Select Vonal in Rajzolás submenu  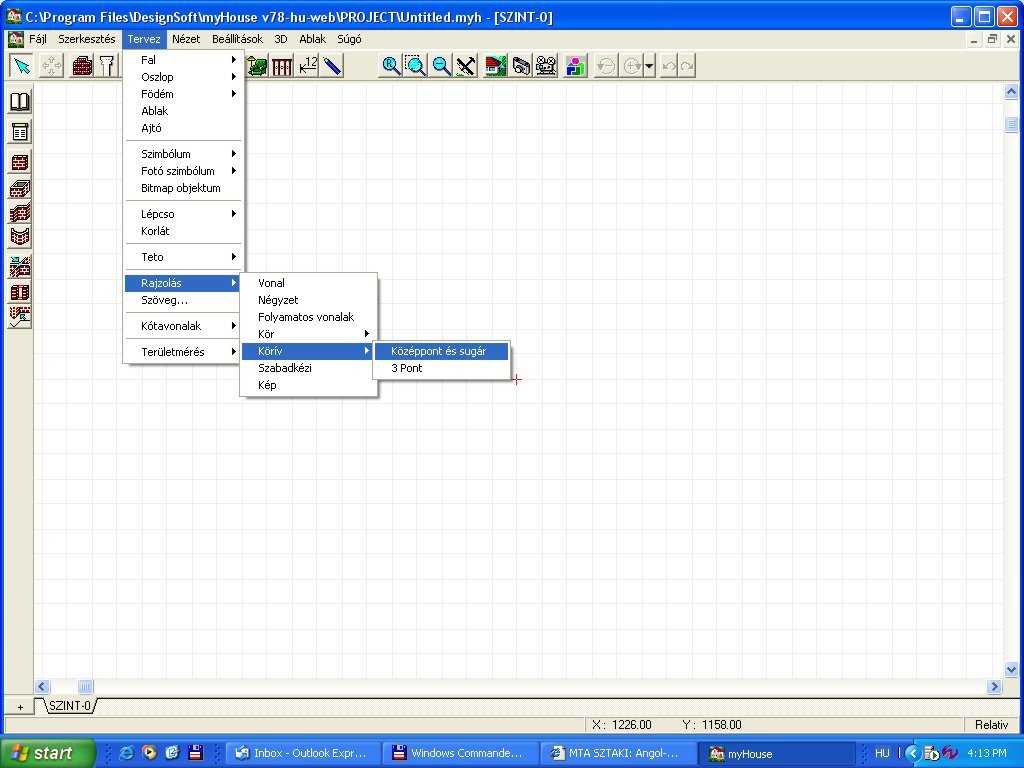pyautogui.click(x=309, y=283)
